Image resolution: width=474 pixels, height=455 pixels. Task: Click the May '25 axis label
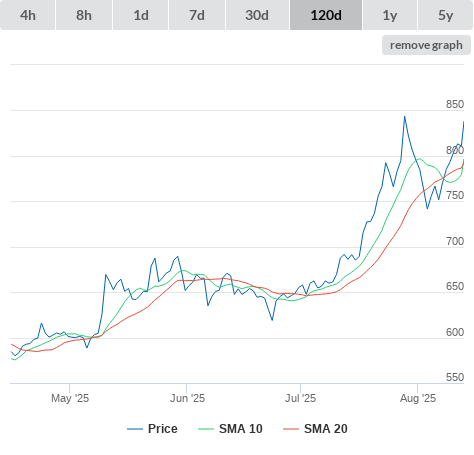click(x=70, y=398)
